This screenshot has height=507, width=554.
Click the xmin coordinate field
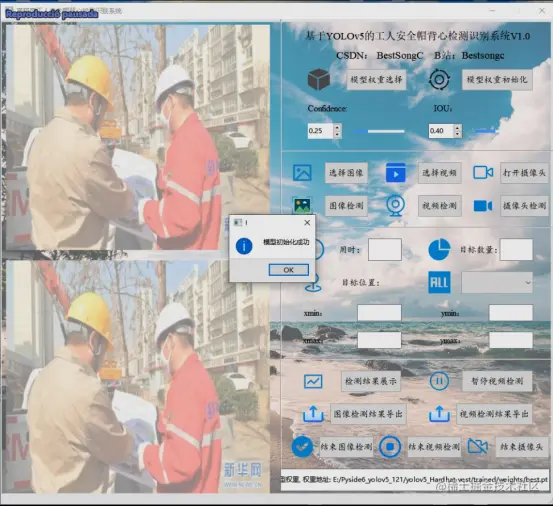tap(379, 313)
